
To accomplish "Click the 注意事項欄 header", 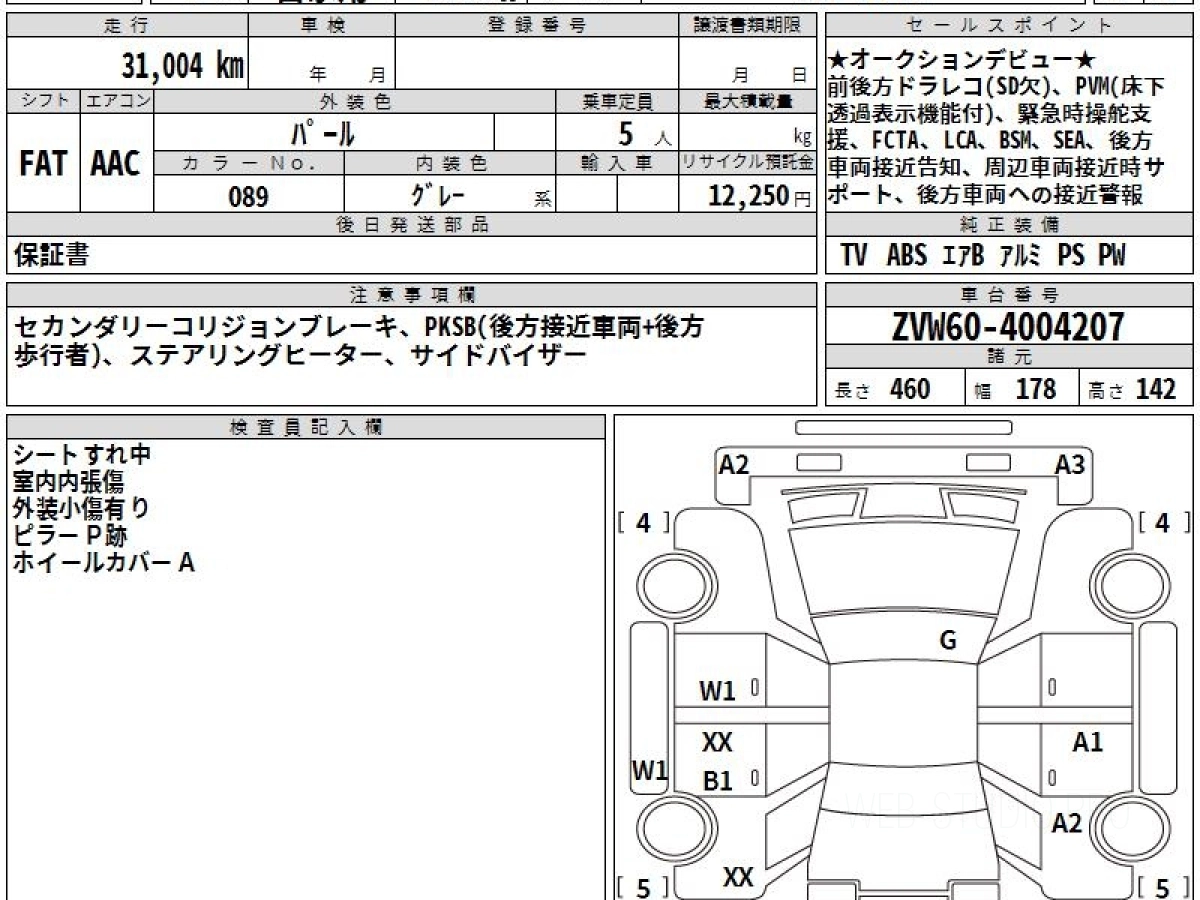I will pos(412,294).
